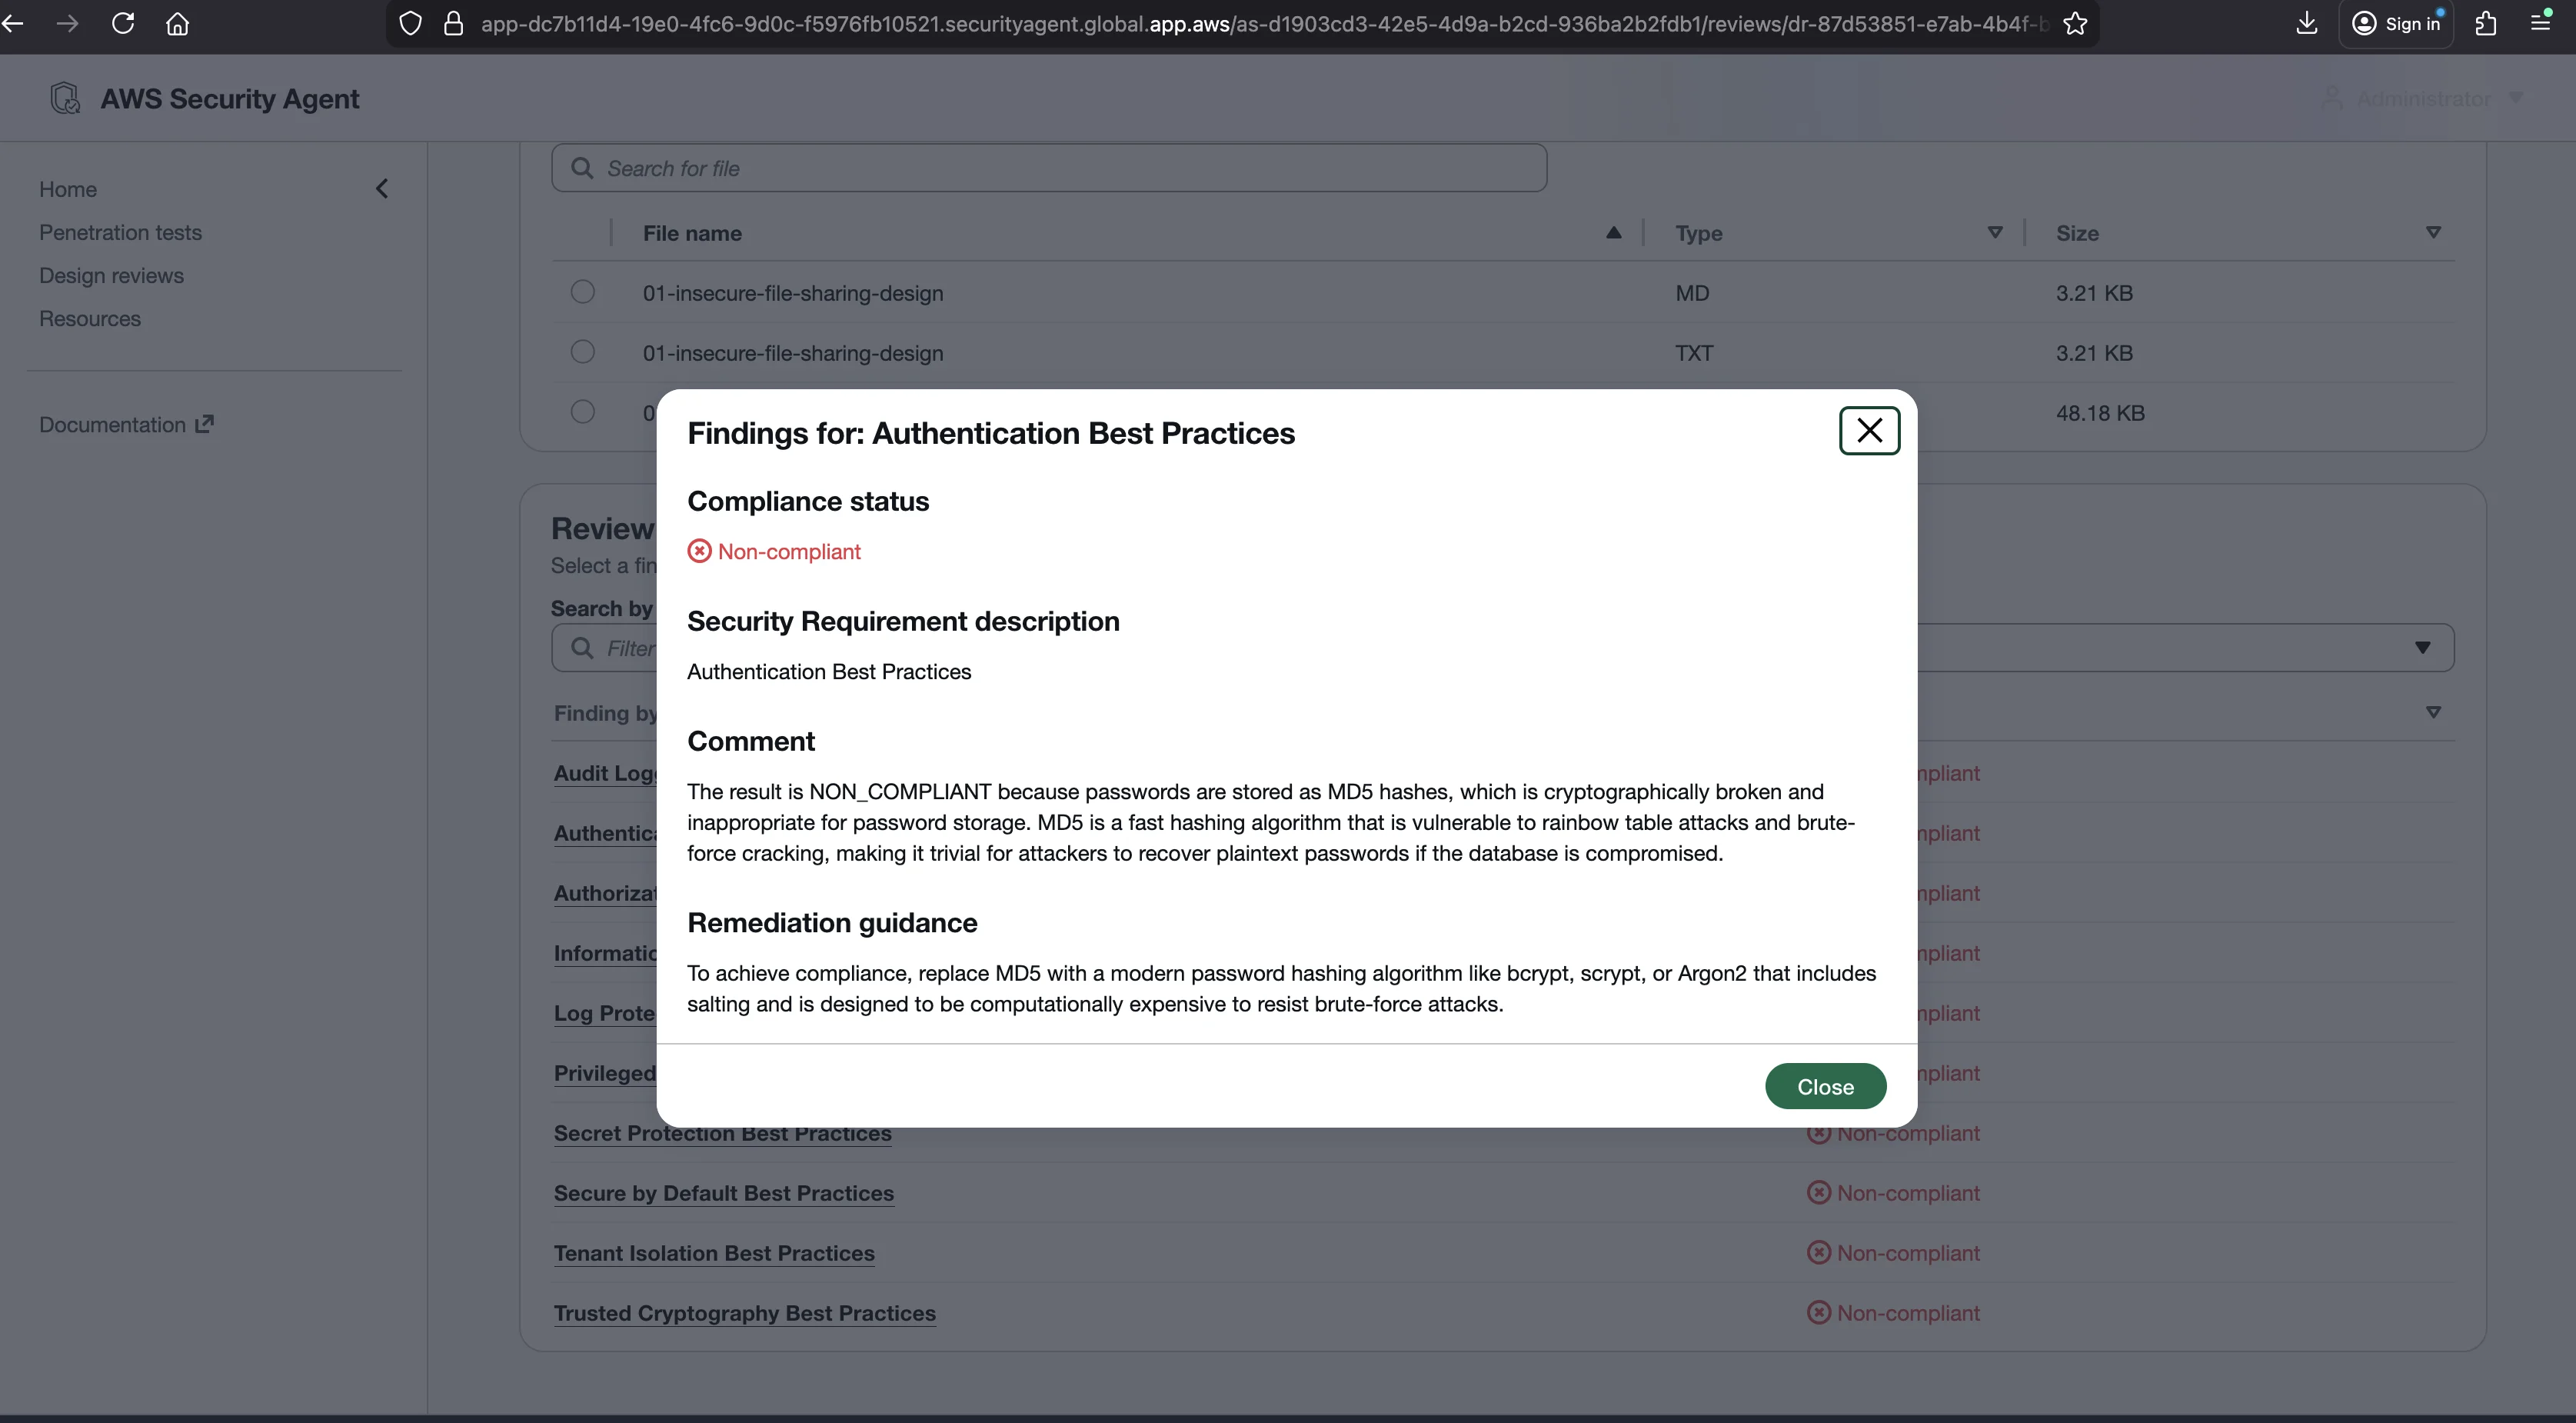
Task: Open Penetration tests in sidebar
Action: click(120, 232)
